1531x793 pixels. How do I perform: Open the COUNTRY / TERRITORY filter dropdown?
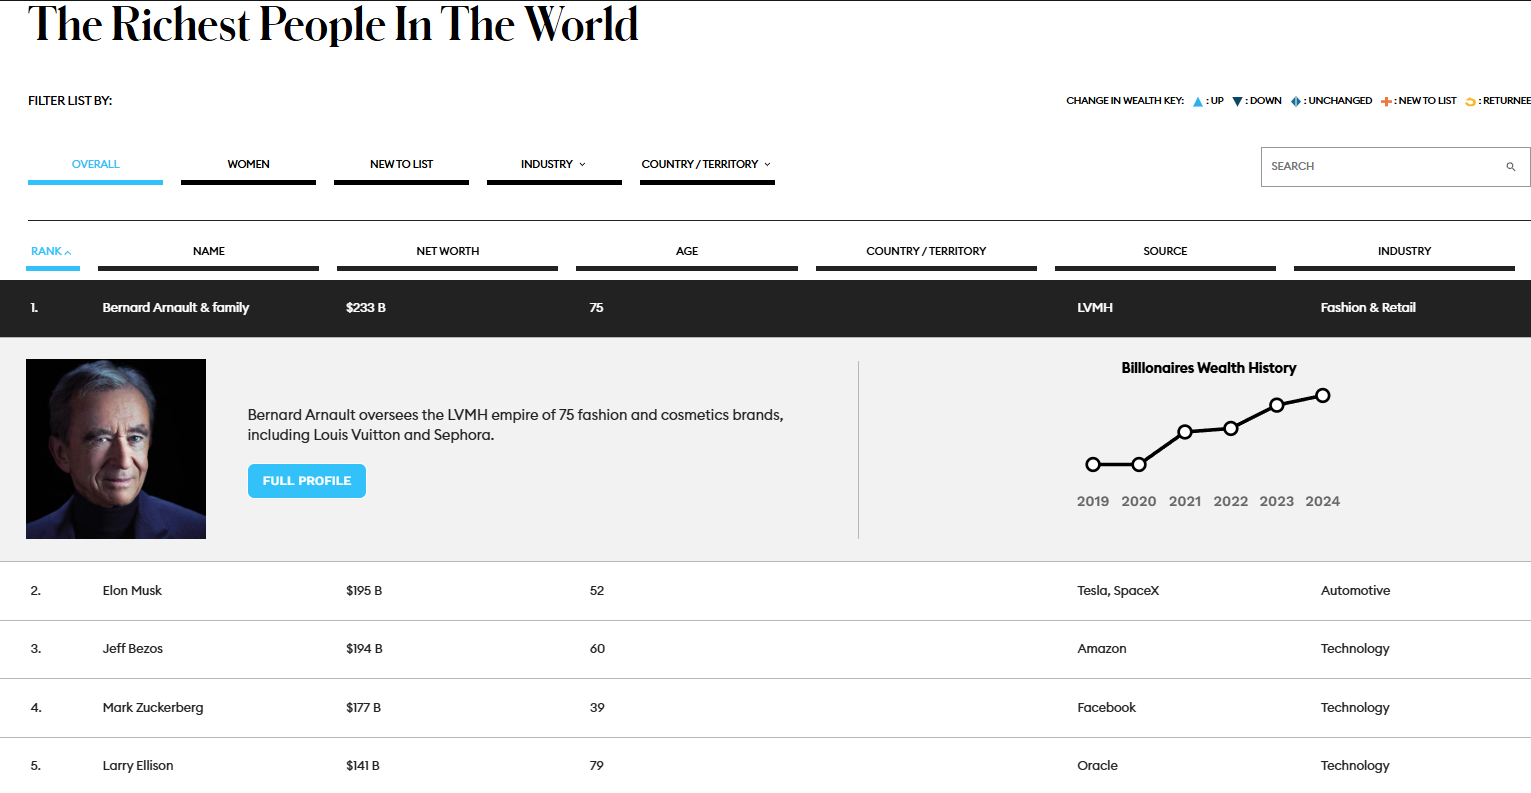pyautogui.click(x=707, y=165)
